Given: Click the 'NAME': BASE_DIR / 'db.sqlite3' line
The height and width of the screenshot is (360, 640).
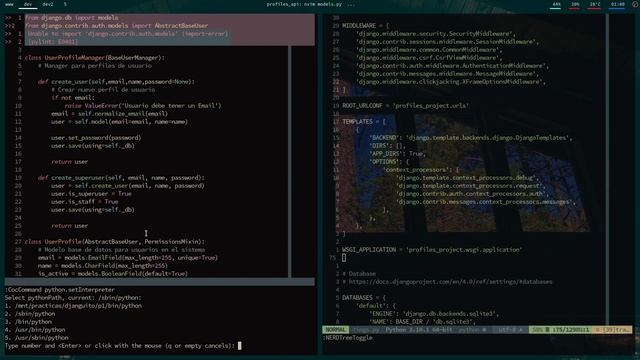Looking at the screenshot, I should coord(422,322).
